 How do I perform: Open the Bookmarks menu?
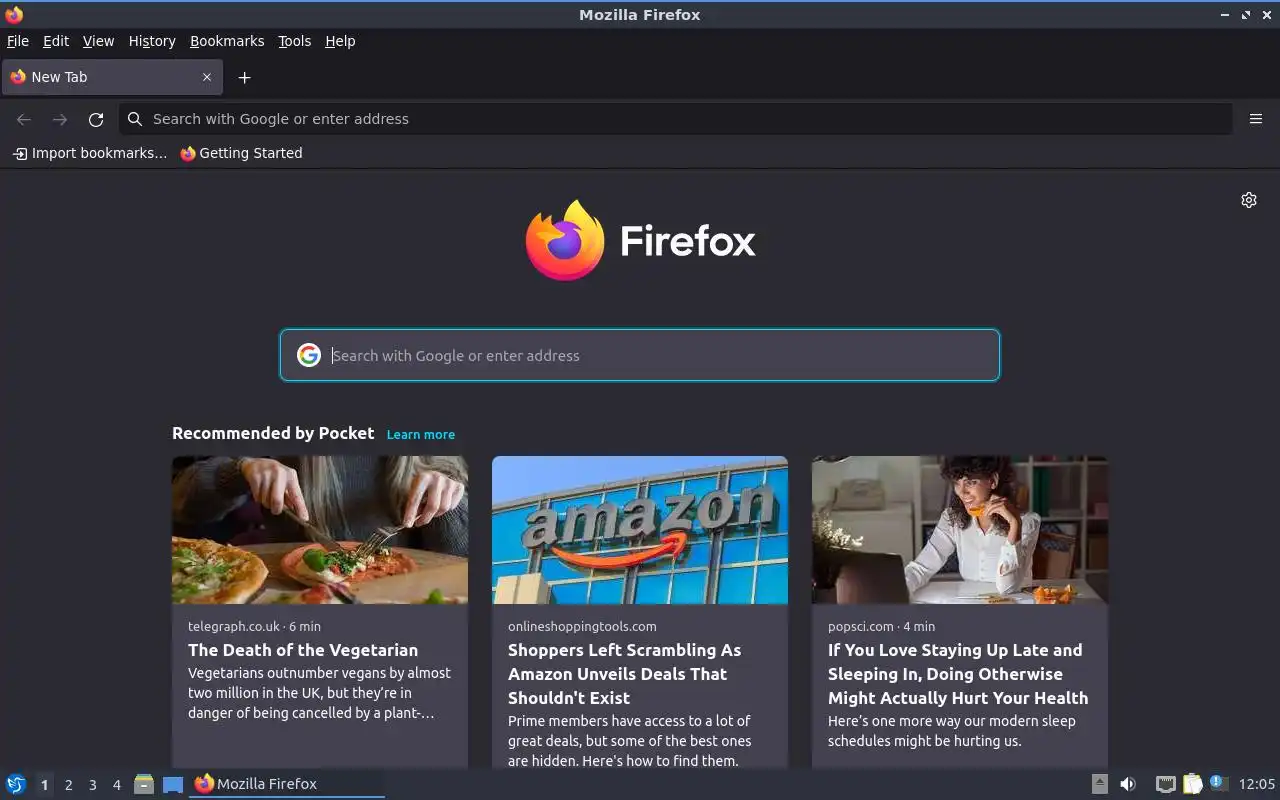tap(227, 41)
